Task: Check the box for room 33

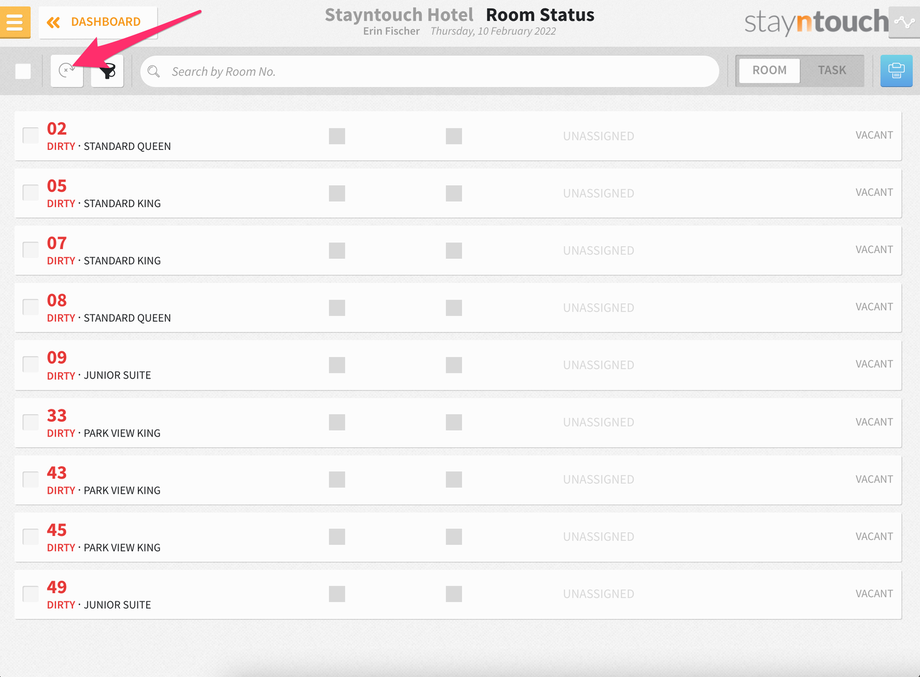Action: coord(31,422)
